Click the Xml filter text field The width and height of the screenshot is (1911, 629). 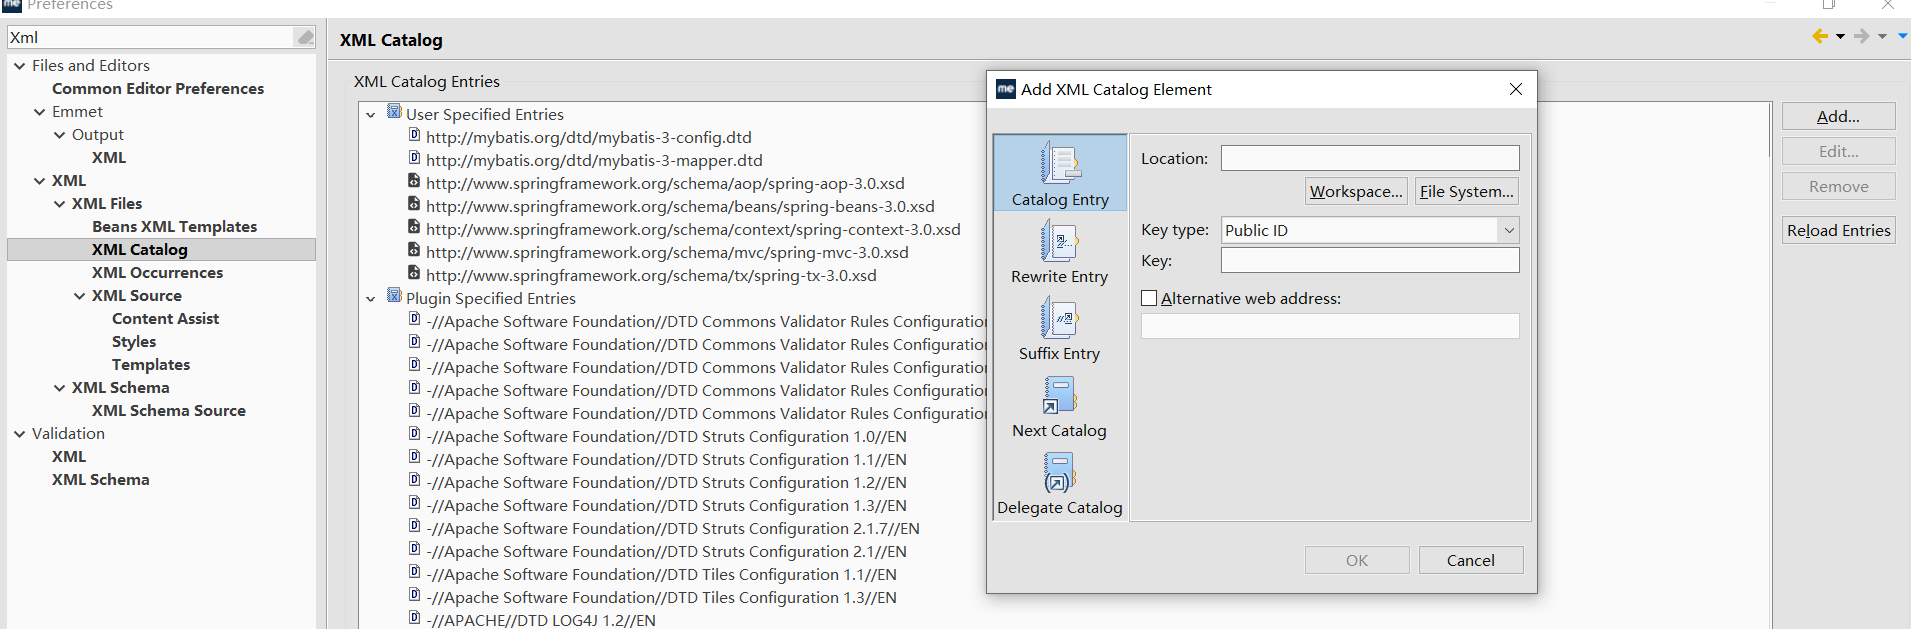(x=151, y=37)
